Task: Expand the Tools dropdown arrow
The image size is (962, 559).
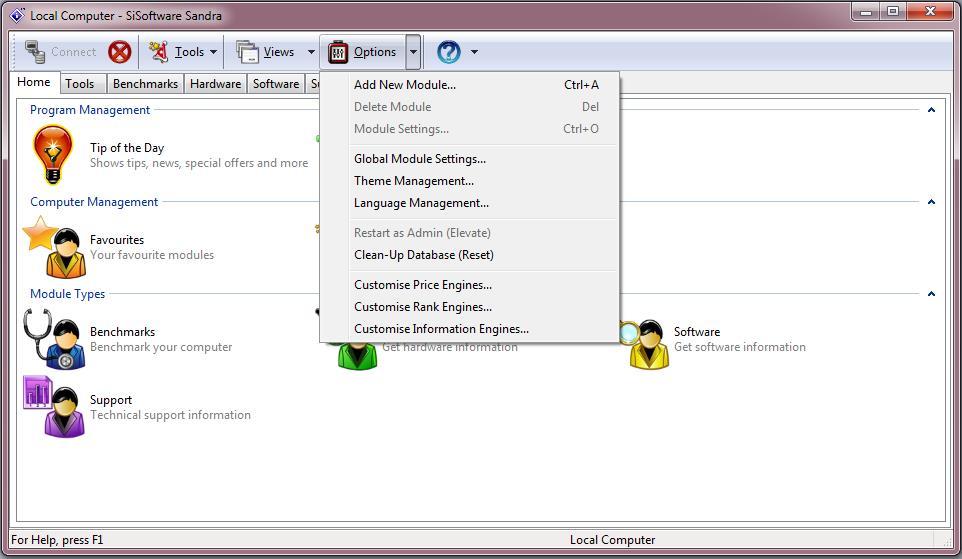Action: [x=214, y=52]
